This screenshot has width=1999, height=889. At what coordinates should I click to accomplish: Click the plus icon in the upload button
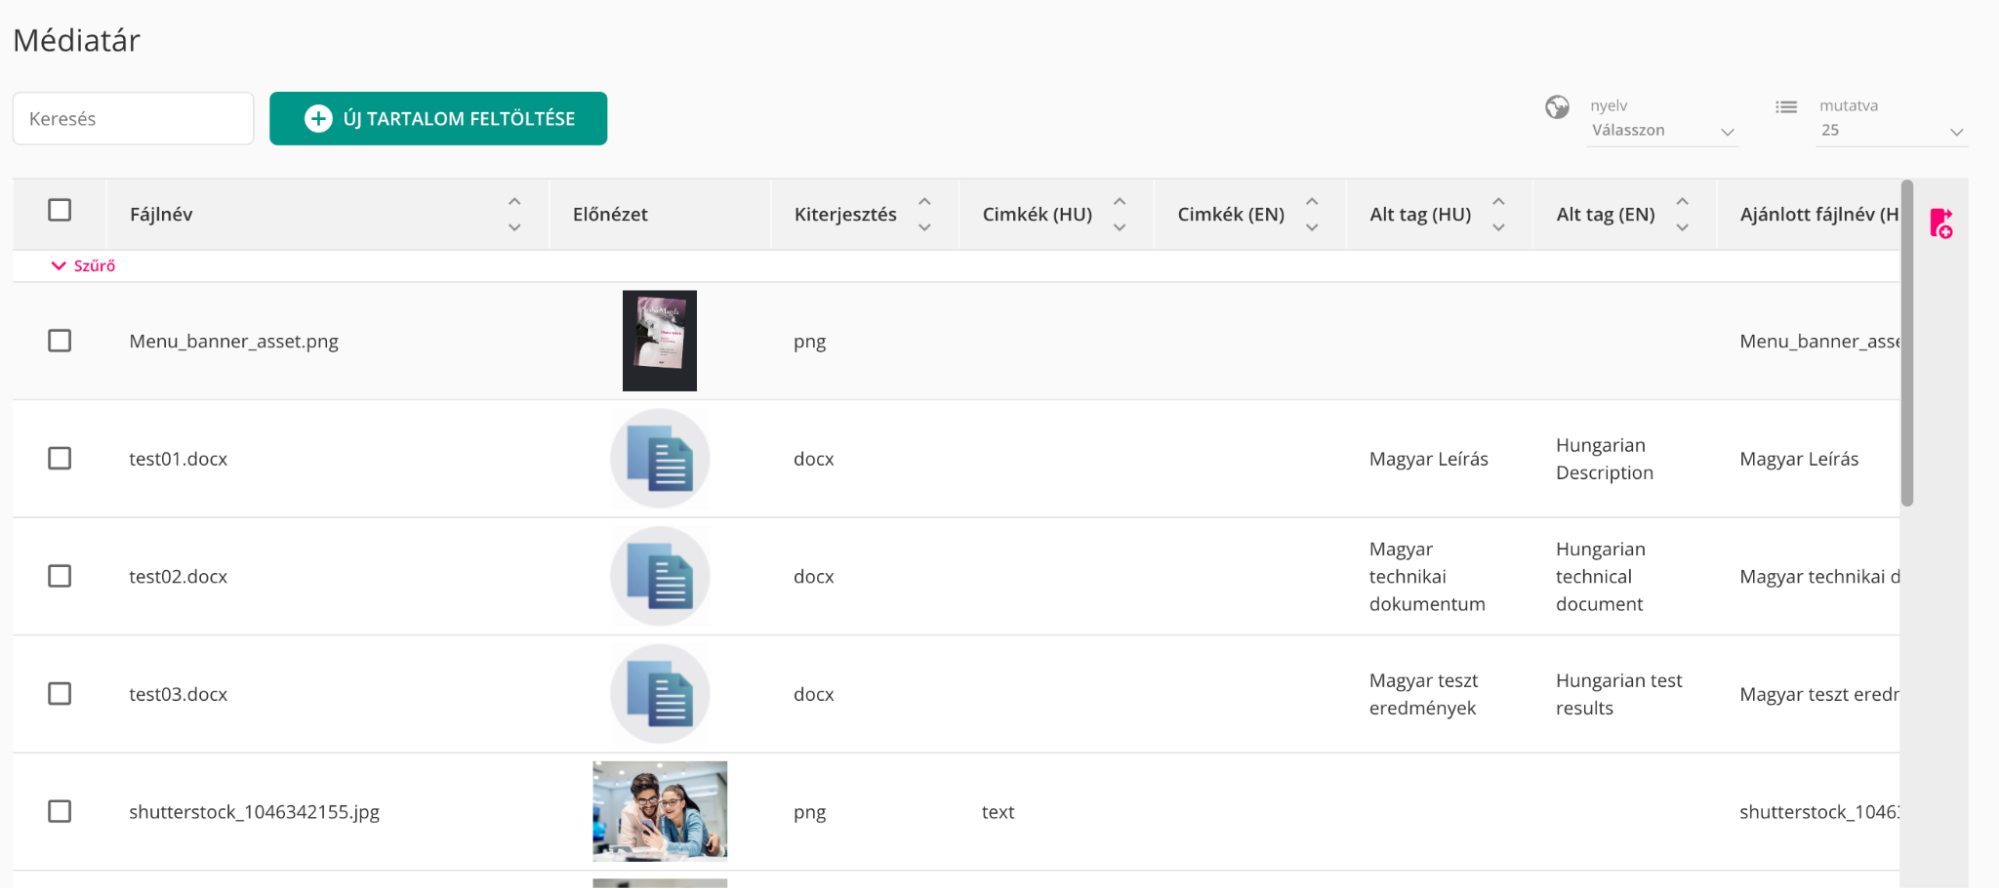click(x=318, y=119)
